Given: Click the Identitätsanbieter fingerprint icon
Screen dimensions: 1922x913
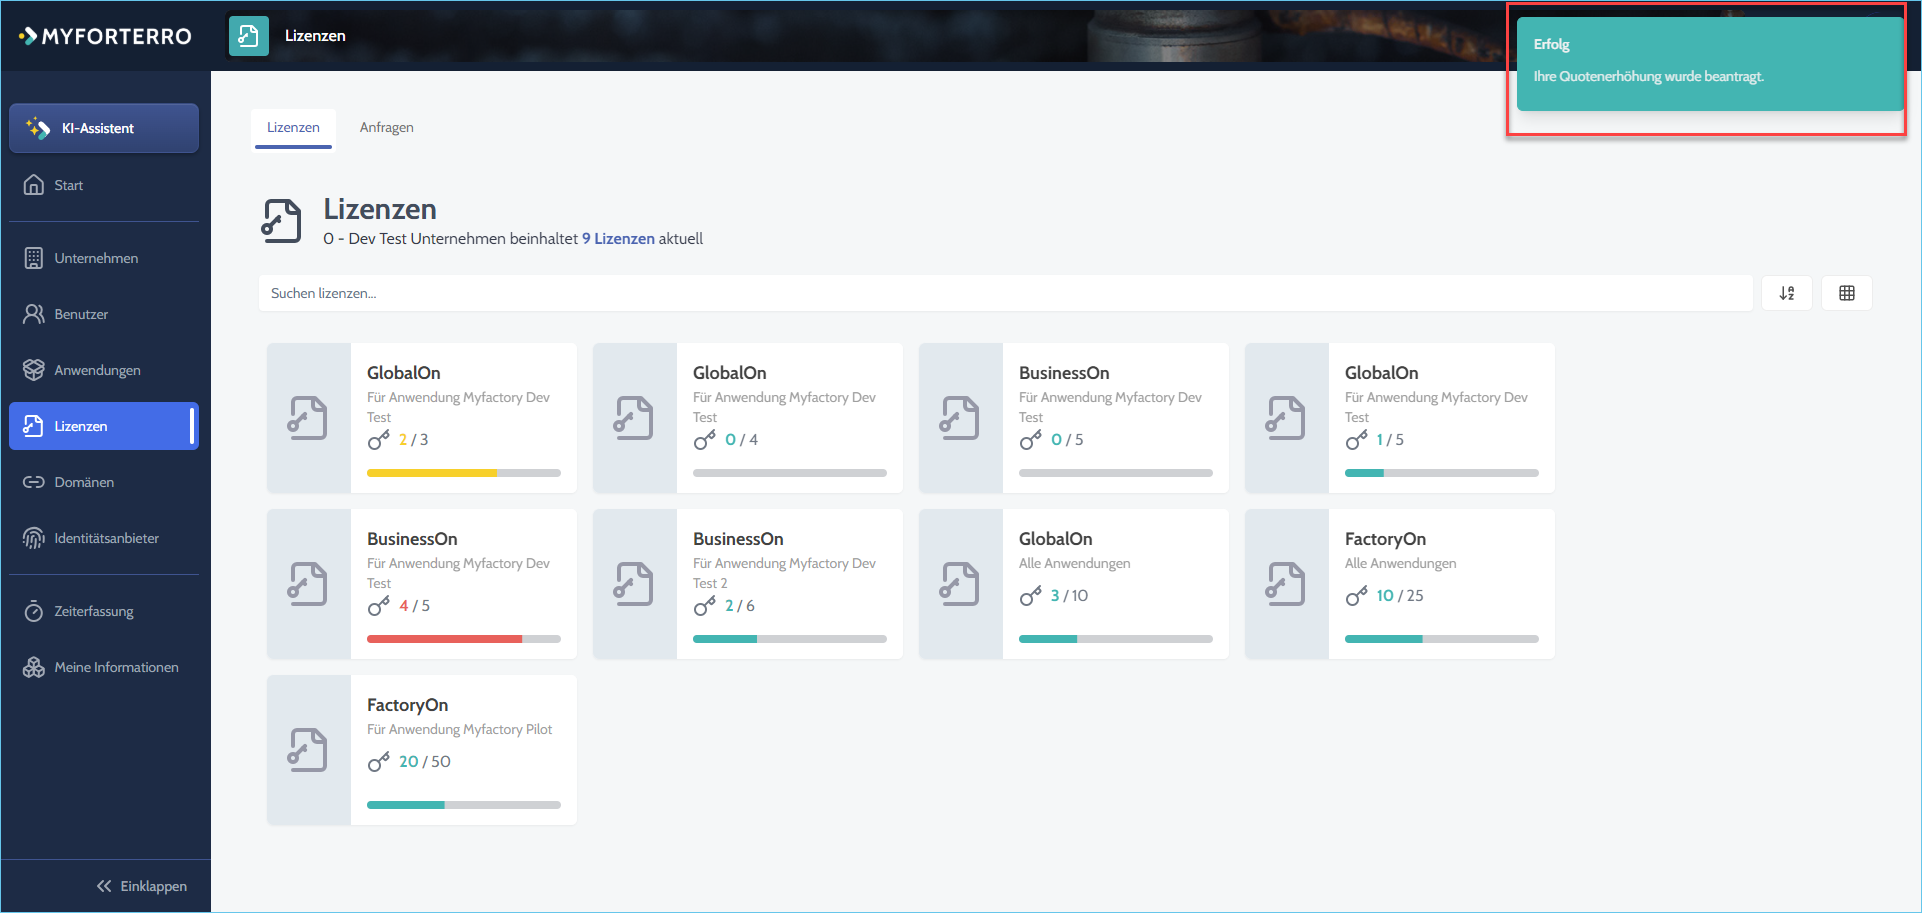Looking at the screenshot, I should click(34, 538).
